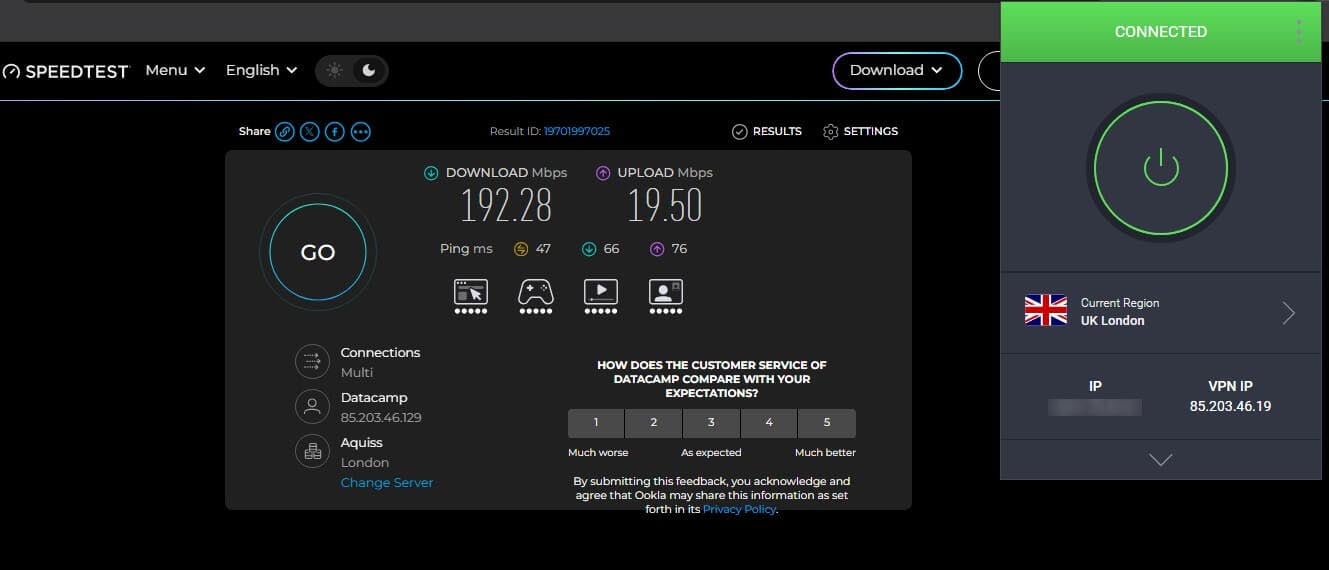Open VPN three-dot options menu
This screenshot has width=1329, height=570.
(1299, 31)
